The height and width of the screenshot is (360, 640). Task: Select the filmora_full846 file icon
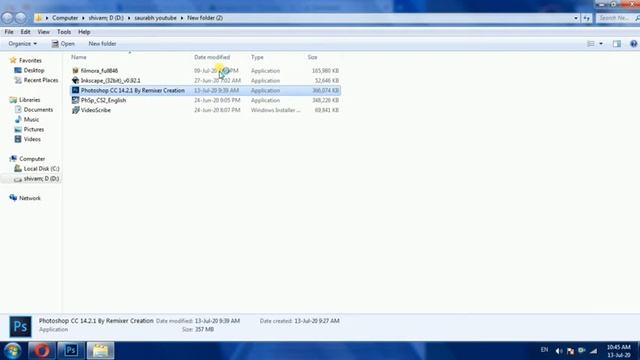[x=75, y=71]
